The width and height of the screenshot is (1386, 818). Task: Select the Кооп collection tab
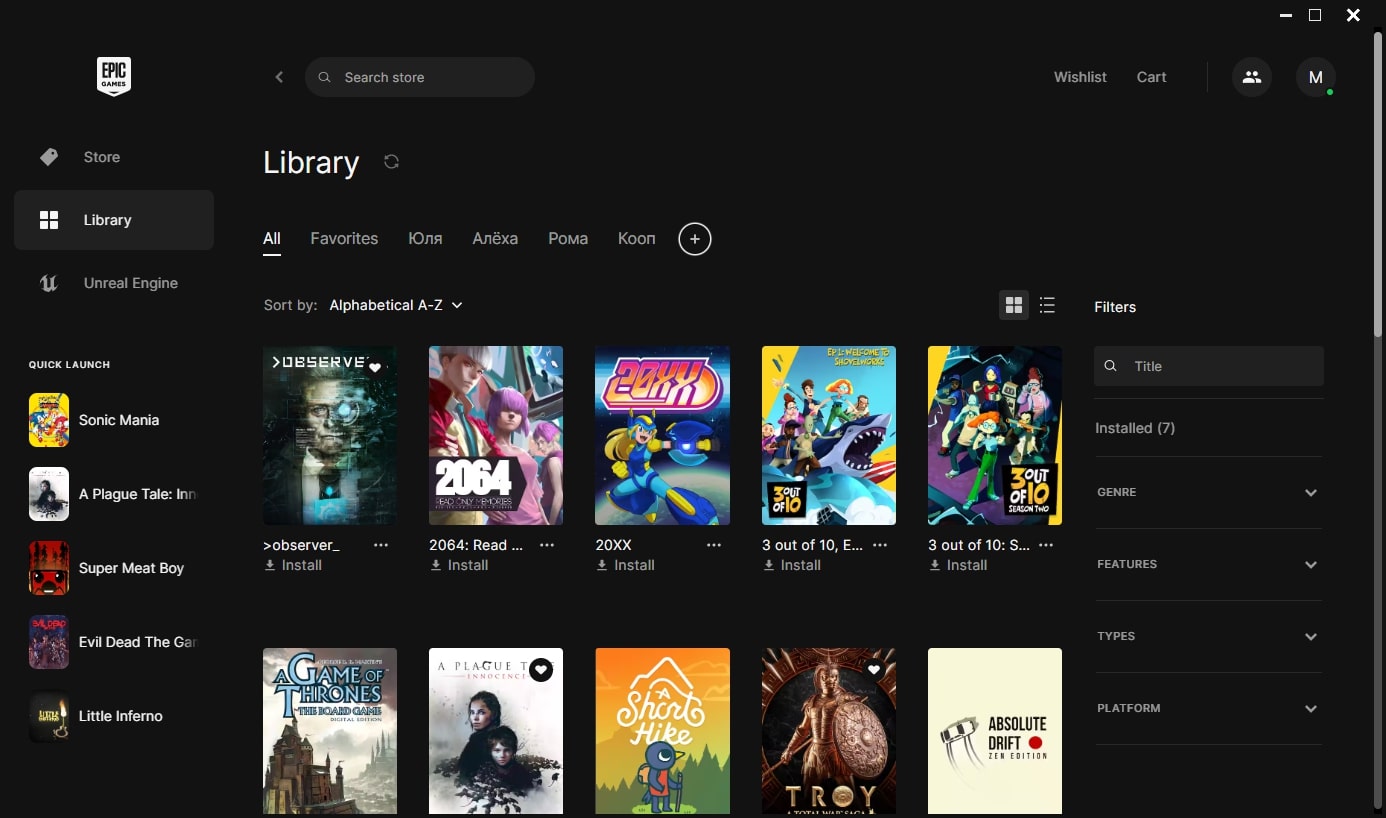click(637, 239)
